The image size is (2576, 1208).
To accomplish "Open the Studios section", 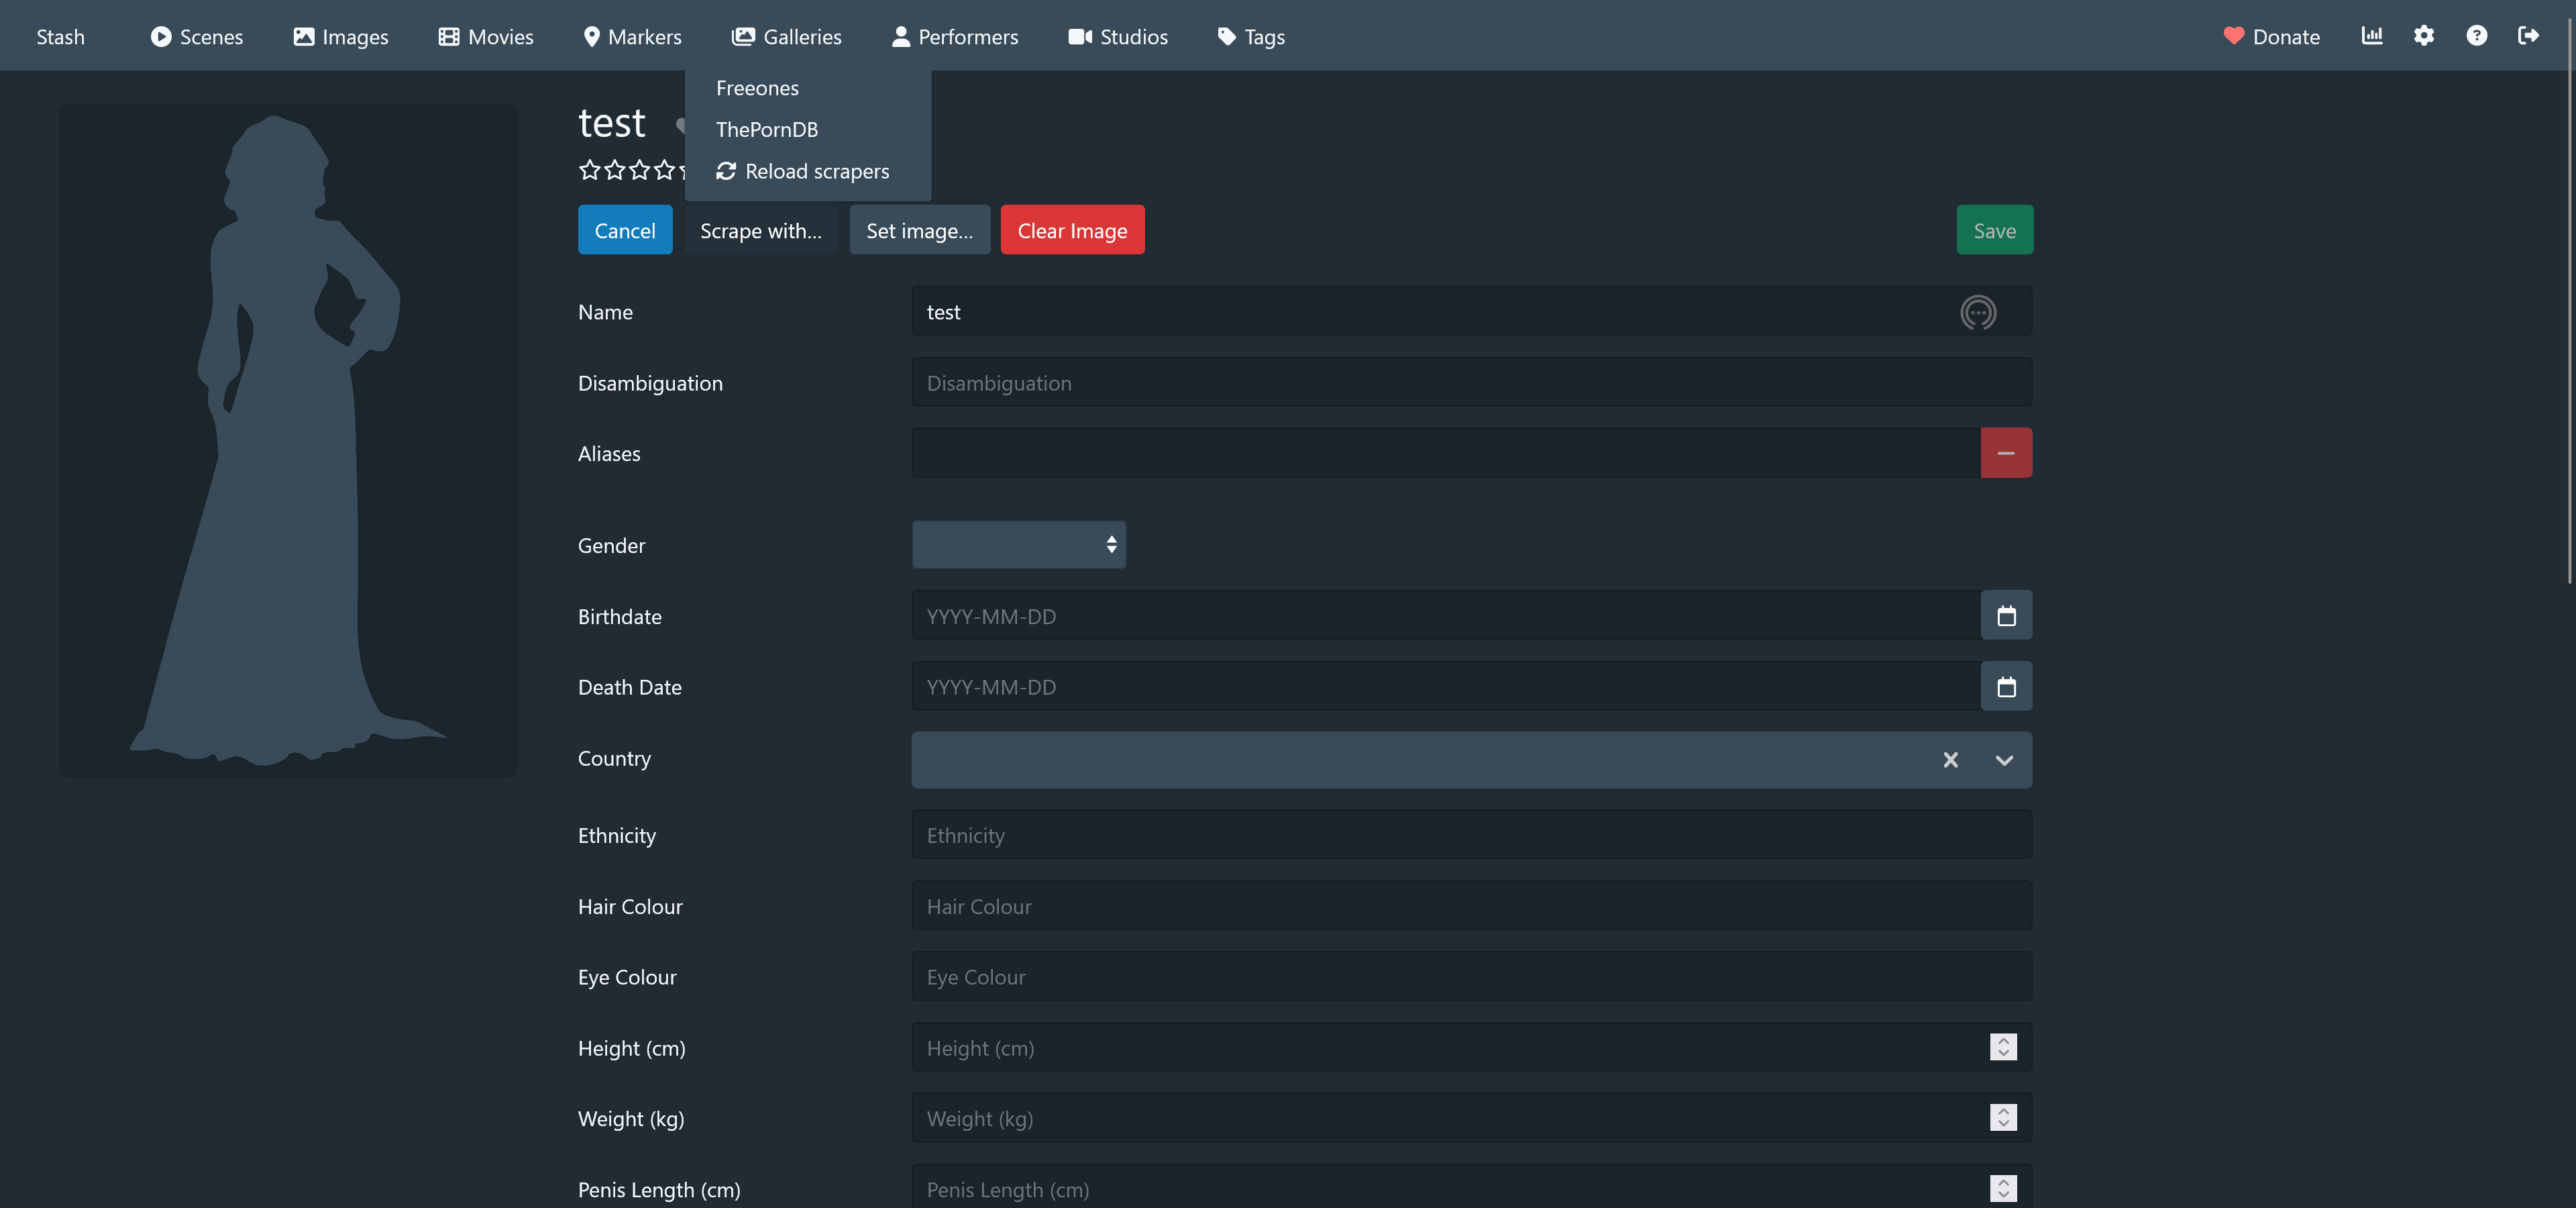I will (1117, 37).
